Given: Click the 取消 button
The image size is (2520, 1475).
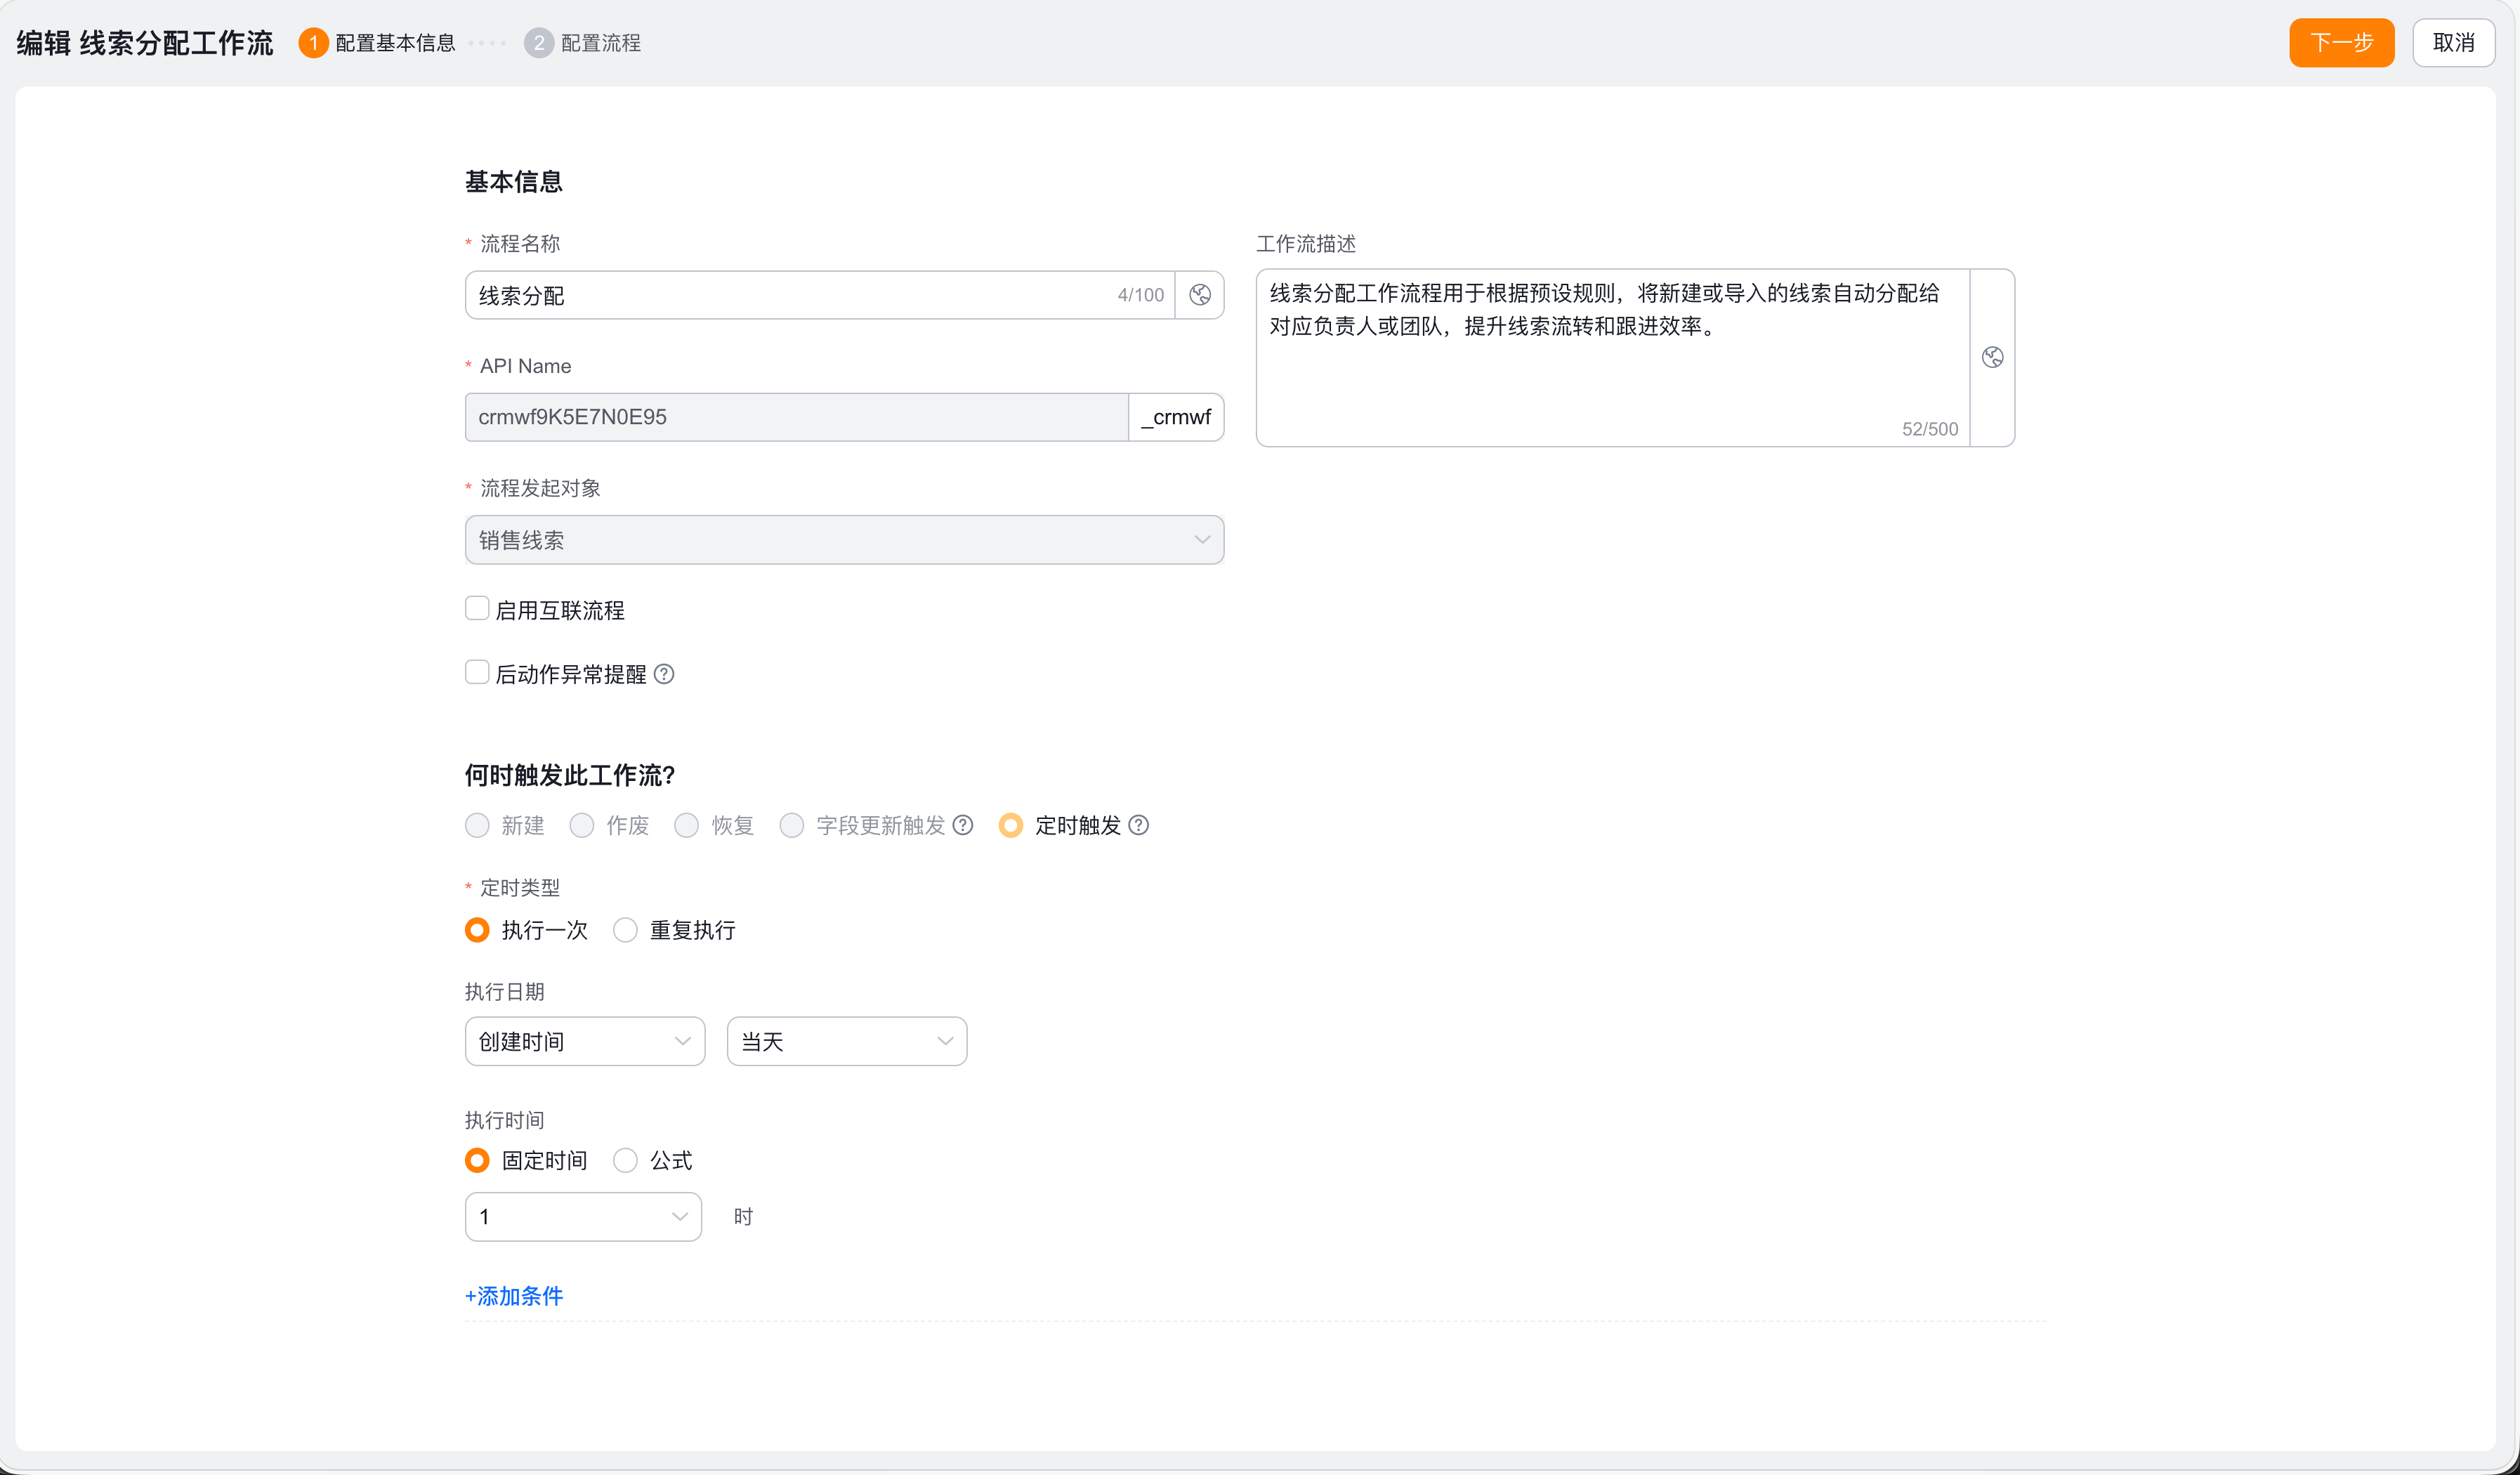Looking at the screenshot, I should coord(2453,43).
